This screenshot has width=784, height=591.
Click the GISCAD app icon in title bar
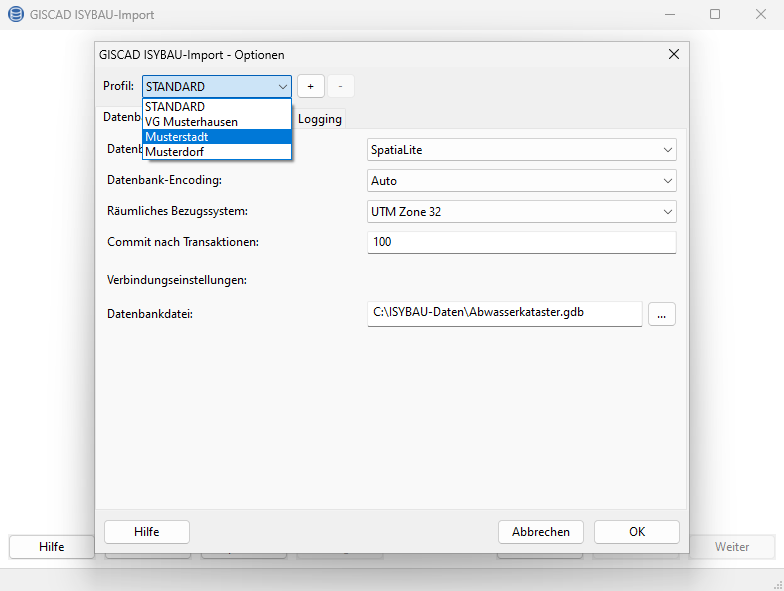click(x=16, y=14)
